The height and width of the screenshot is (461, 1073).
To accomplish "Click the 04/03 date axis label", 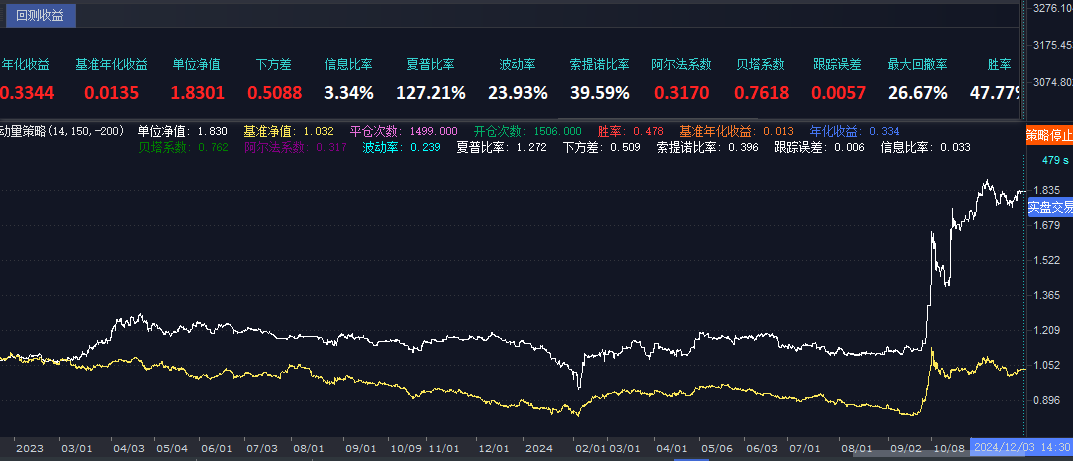I will [x=129, y=448].
